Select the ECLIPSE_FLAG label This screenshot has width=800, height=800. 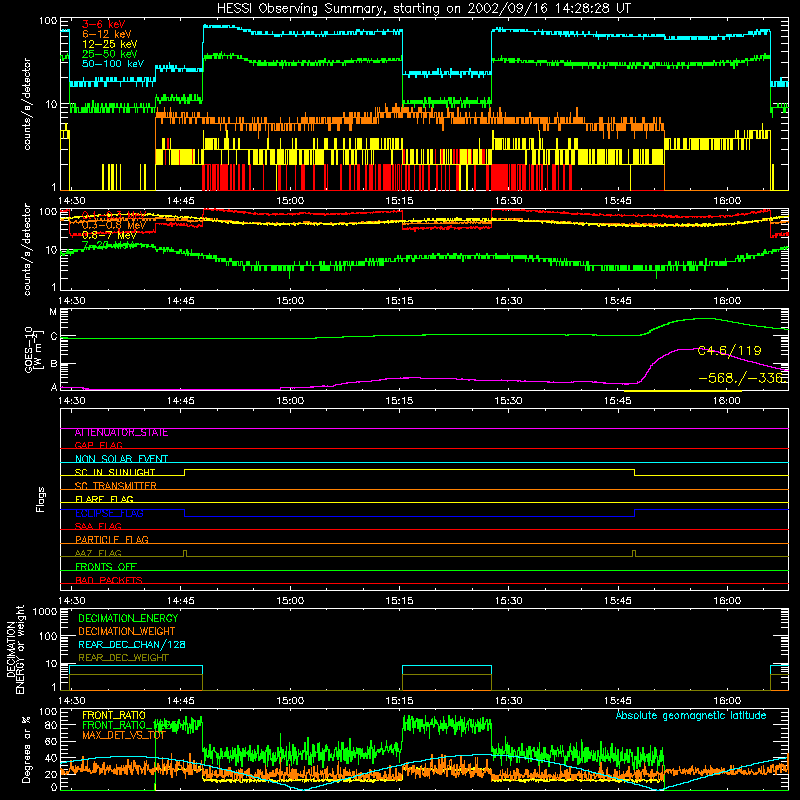pos(109,513)
